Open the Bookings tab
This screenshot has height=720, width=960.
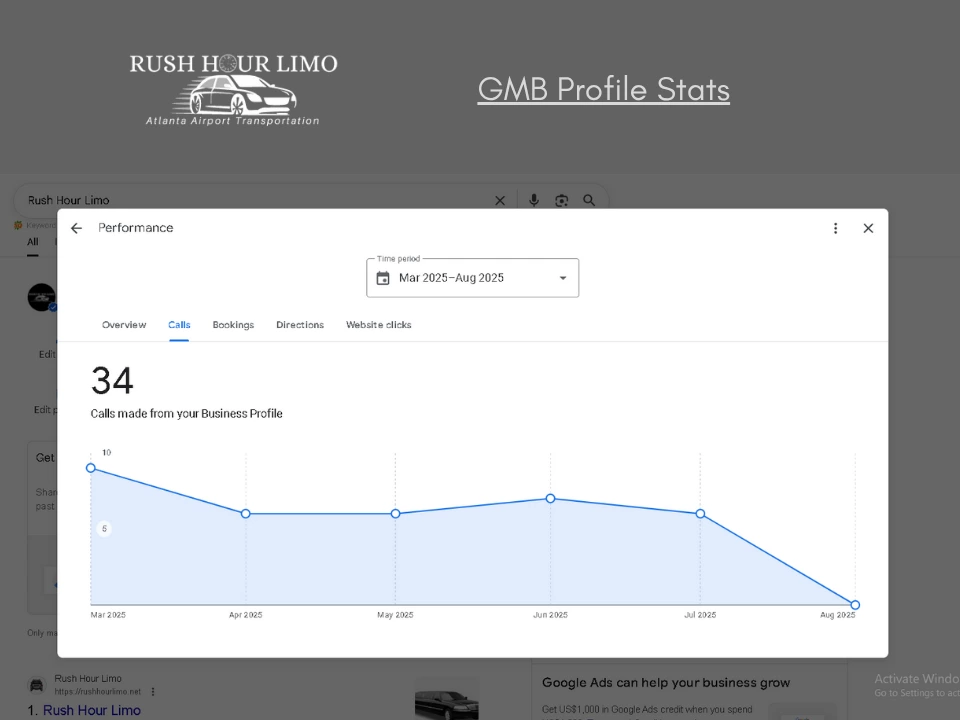point(233,325)
